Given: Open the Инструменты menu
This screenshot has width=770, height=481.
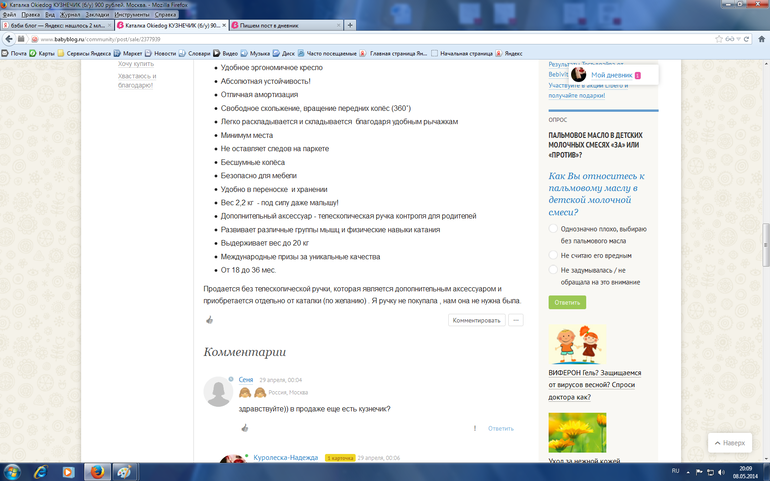Looking at the screenshot, I should pos(132,14).
